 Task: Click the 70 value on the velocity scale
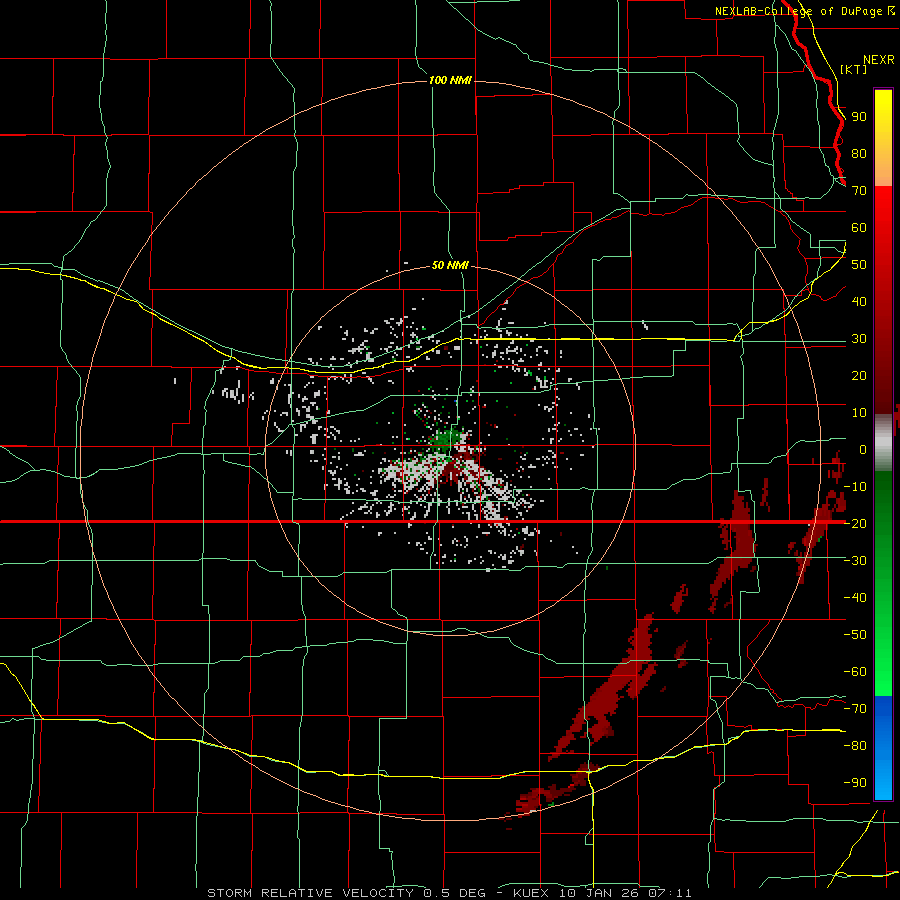coord(859,191)
